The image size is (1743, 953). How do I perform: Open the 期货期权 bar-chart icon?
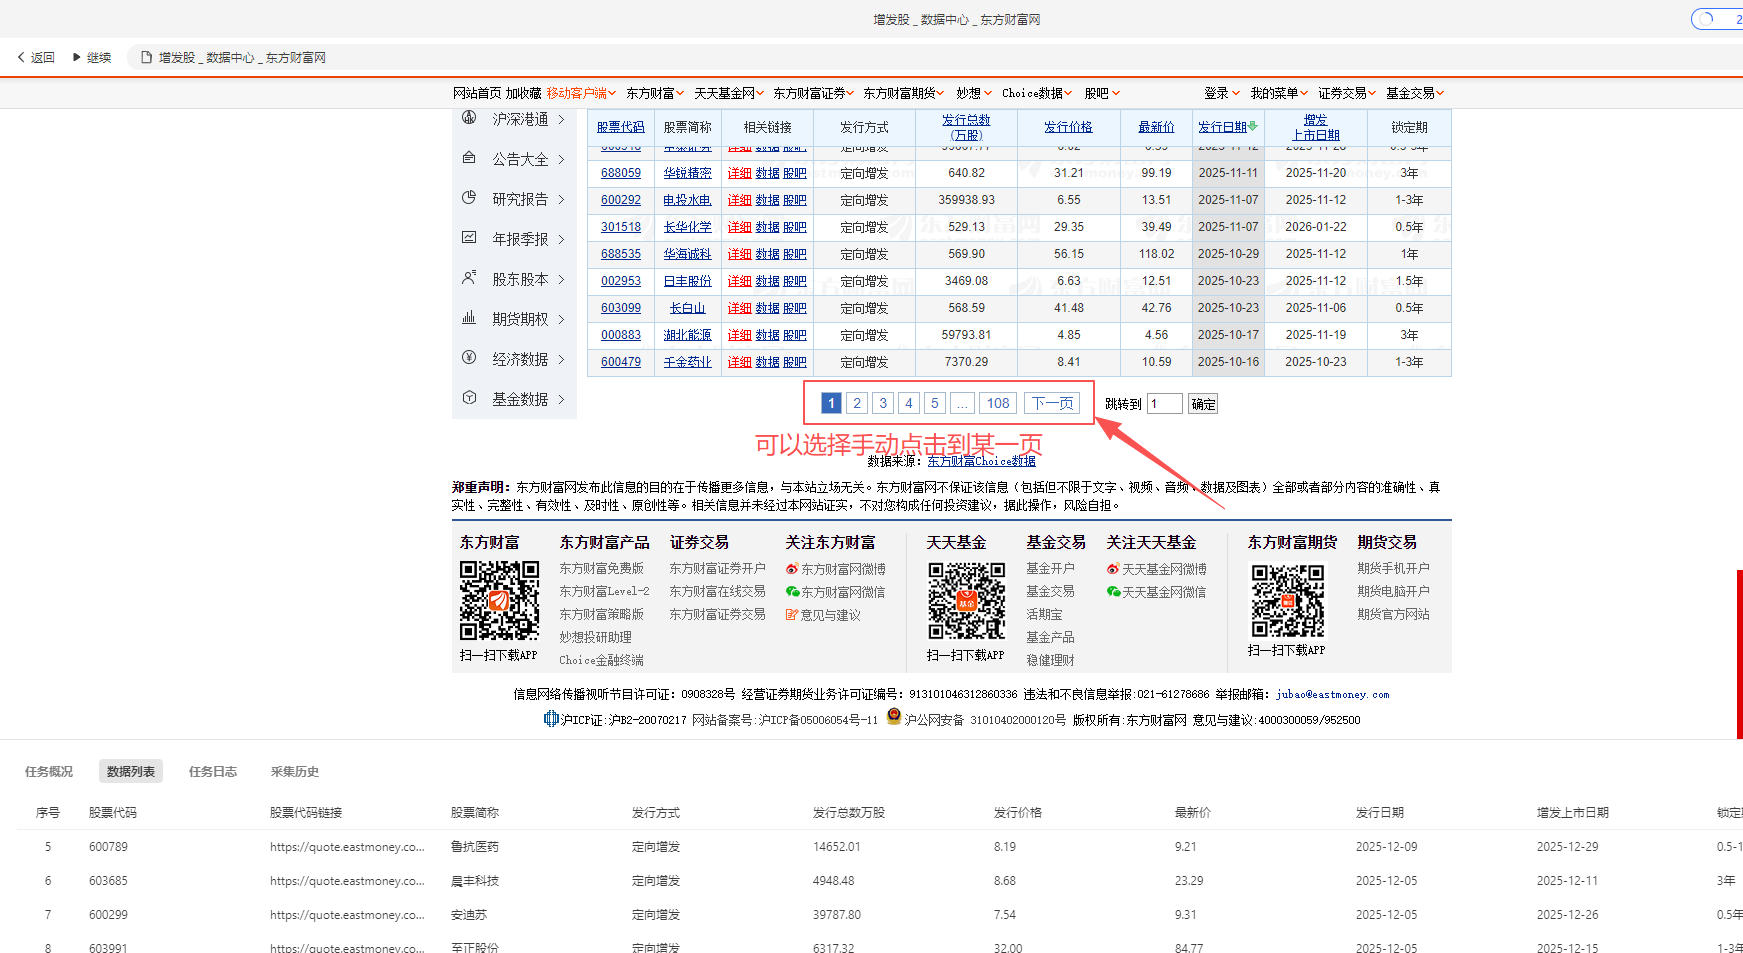coord(469,318)
